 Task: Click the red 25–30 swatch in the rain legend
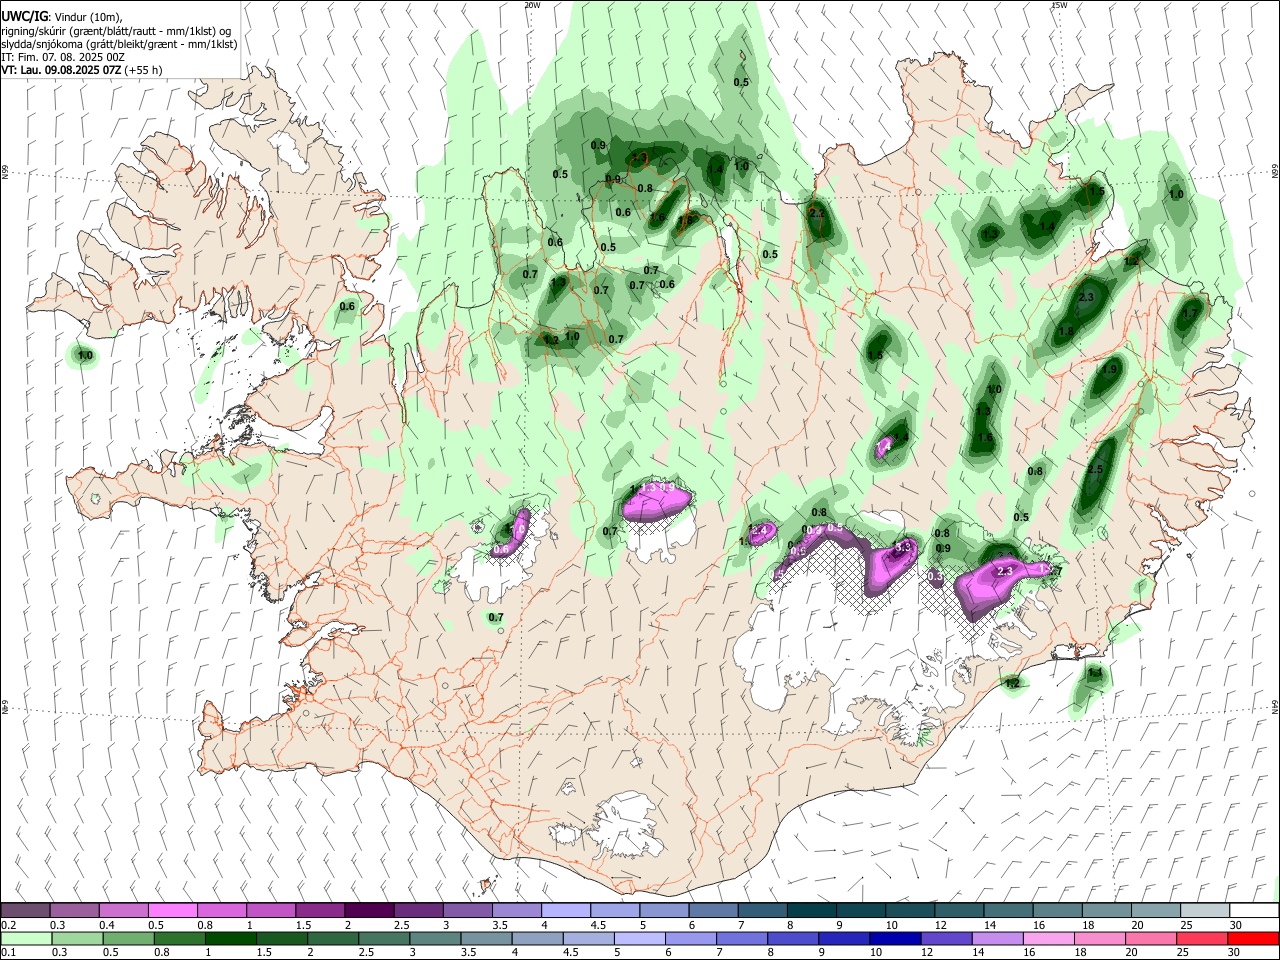click(1201, 938)
